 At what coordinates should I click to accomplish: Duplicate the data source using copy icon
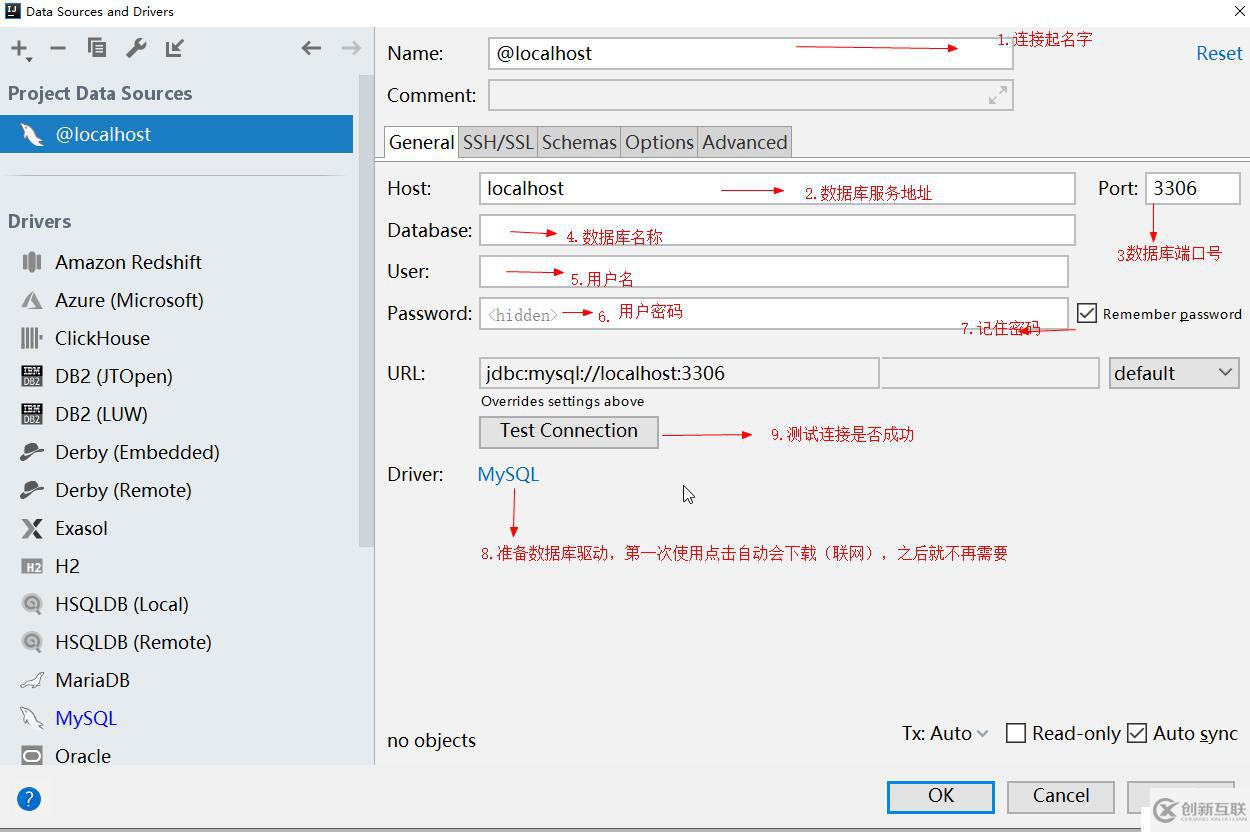(96, 48)
